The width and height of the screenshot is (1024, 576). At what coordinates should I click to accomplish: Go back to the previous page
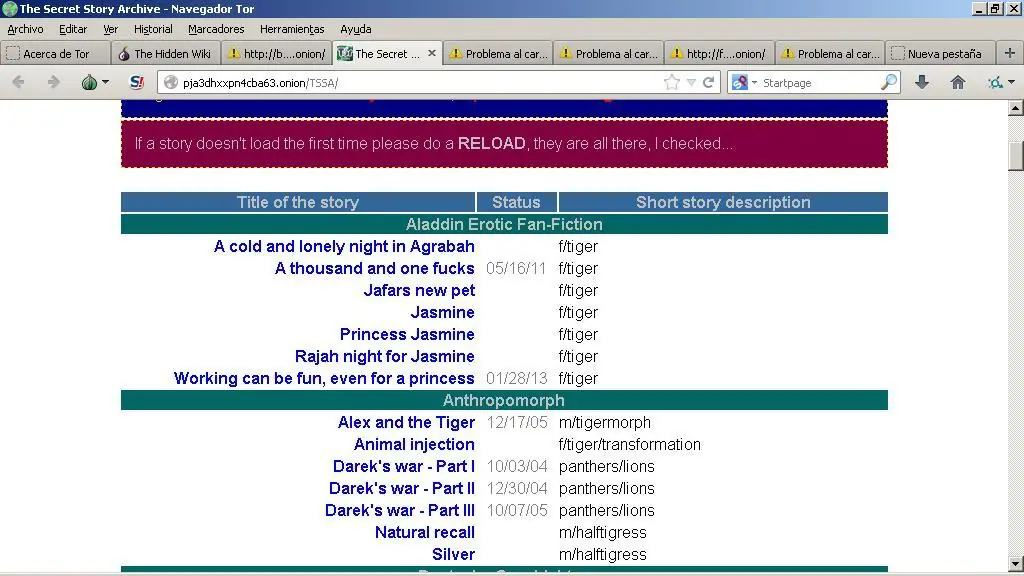[18, 82]
